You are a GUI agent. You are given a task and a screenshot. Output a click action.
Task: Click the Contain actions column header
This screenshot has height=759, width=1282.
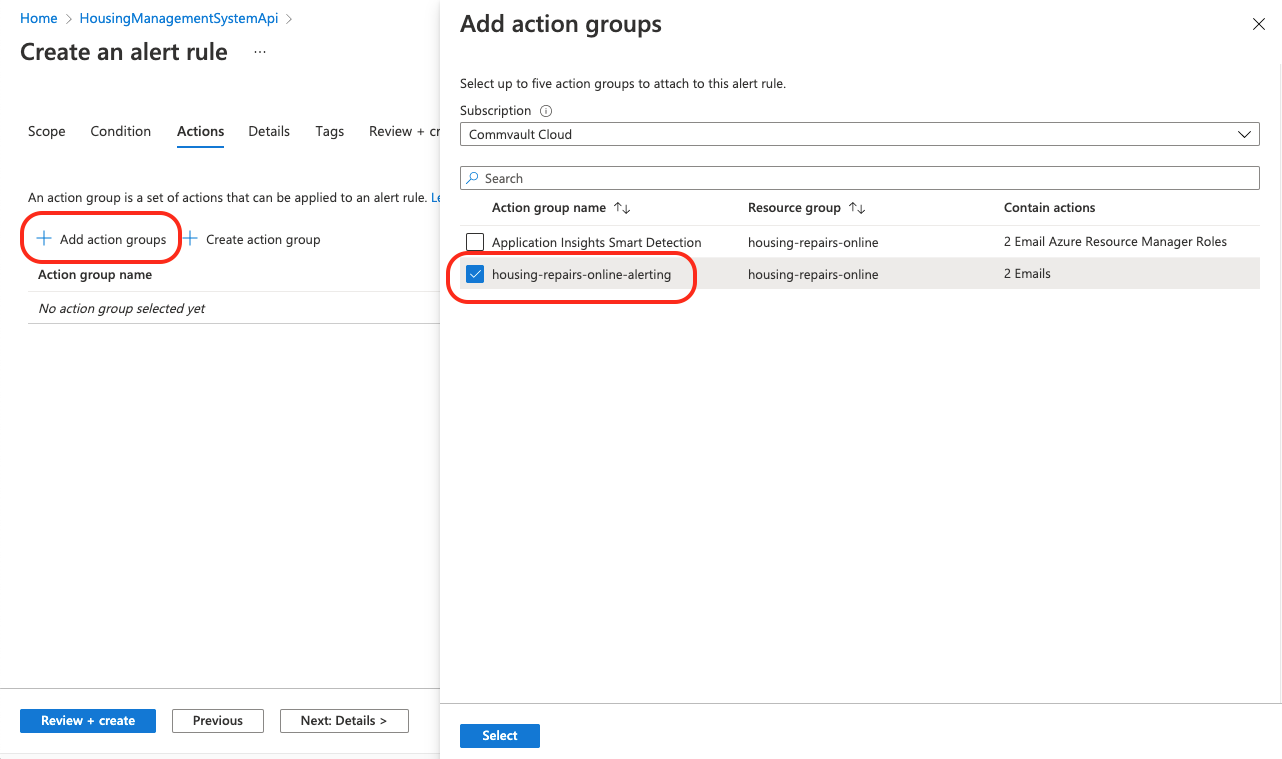(1049, 208)
